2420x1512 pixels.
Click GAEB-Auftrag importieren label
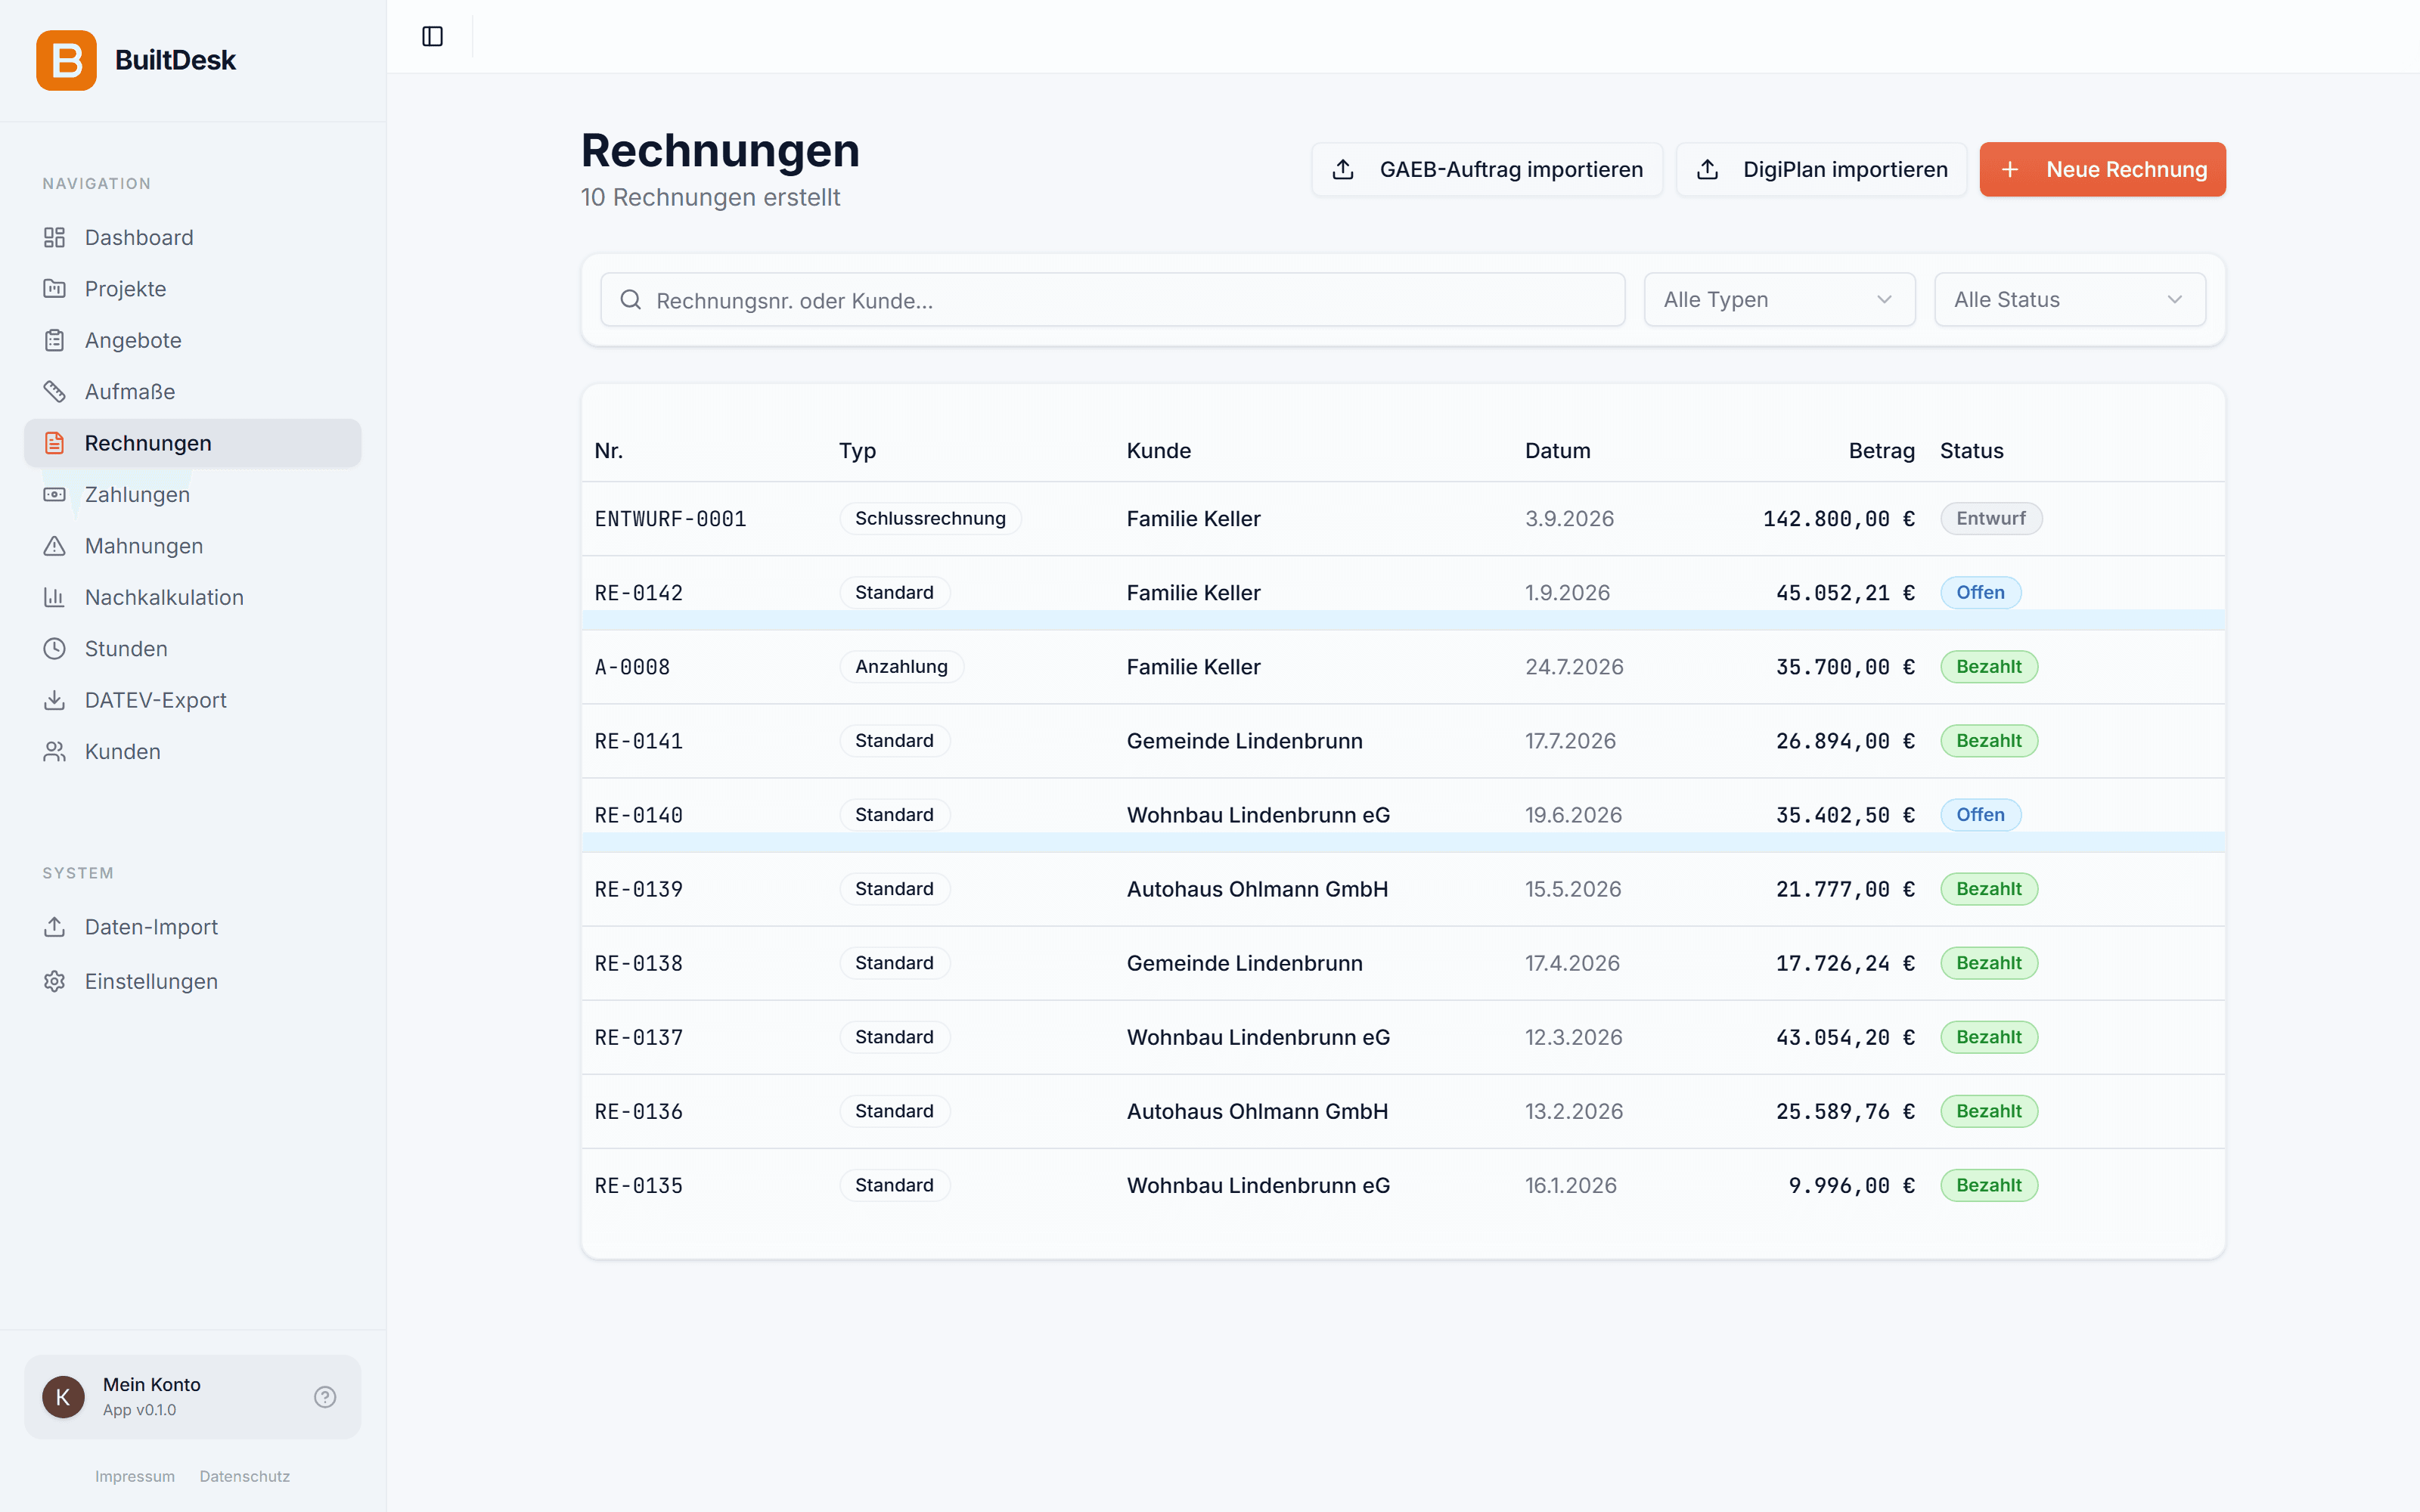[x=1511, y=170]
